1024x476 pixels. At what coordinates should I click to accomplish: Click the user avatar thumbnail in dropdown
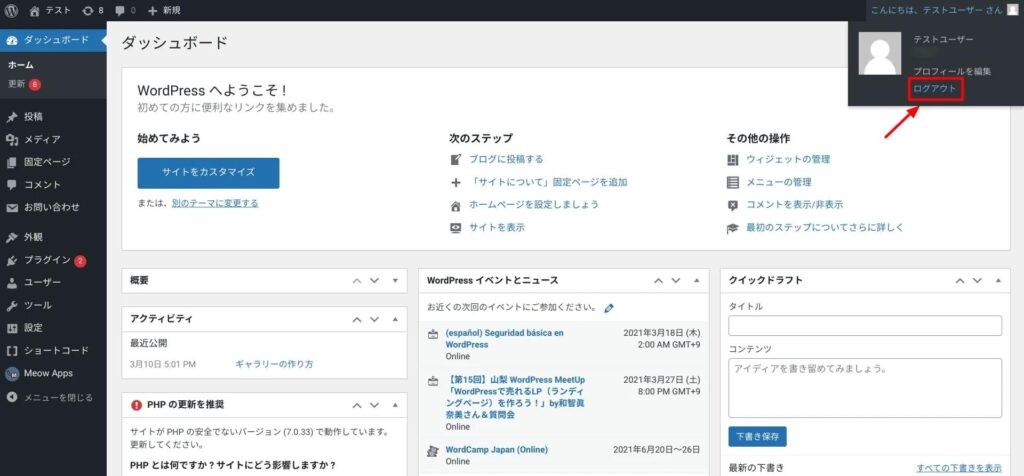[879, 55]
